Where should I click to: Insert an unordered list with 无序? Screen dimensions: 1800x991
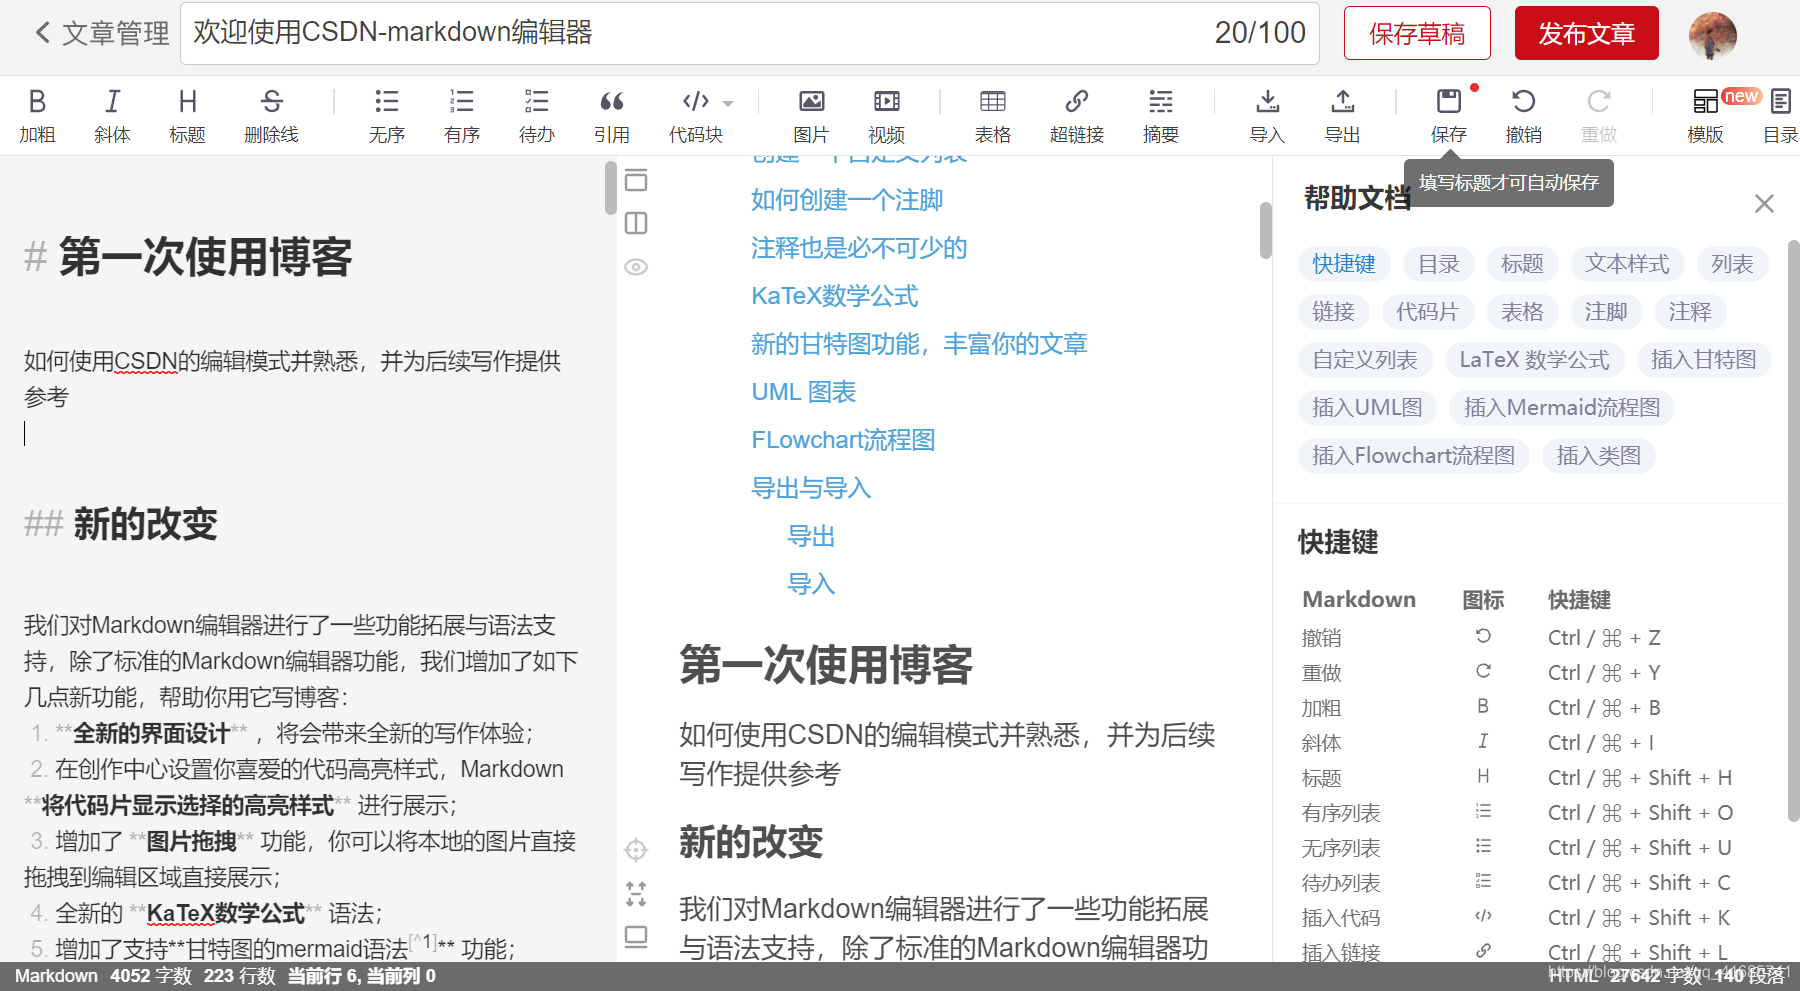pyautogui.click(x=386, y=115)
